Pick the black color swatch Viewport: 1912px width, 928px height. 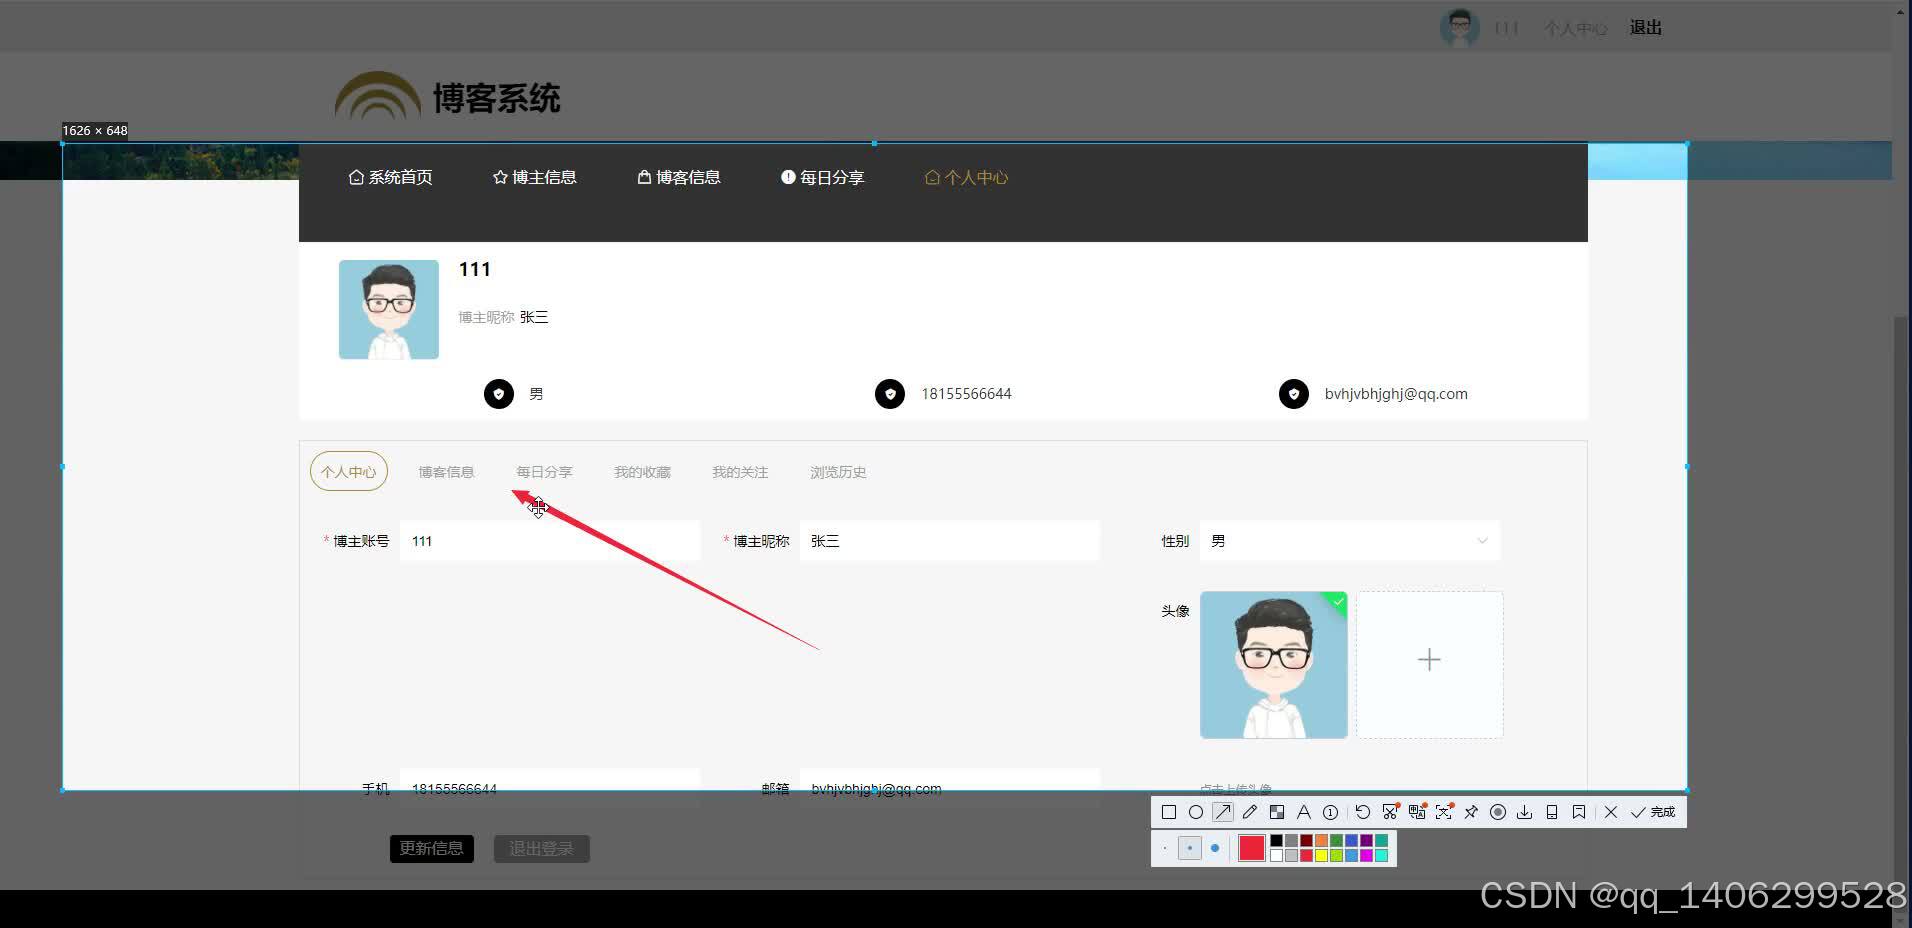coord(1277,840)
